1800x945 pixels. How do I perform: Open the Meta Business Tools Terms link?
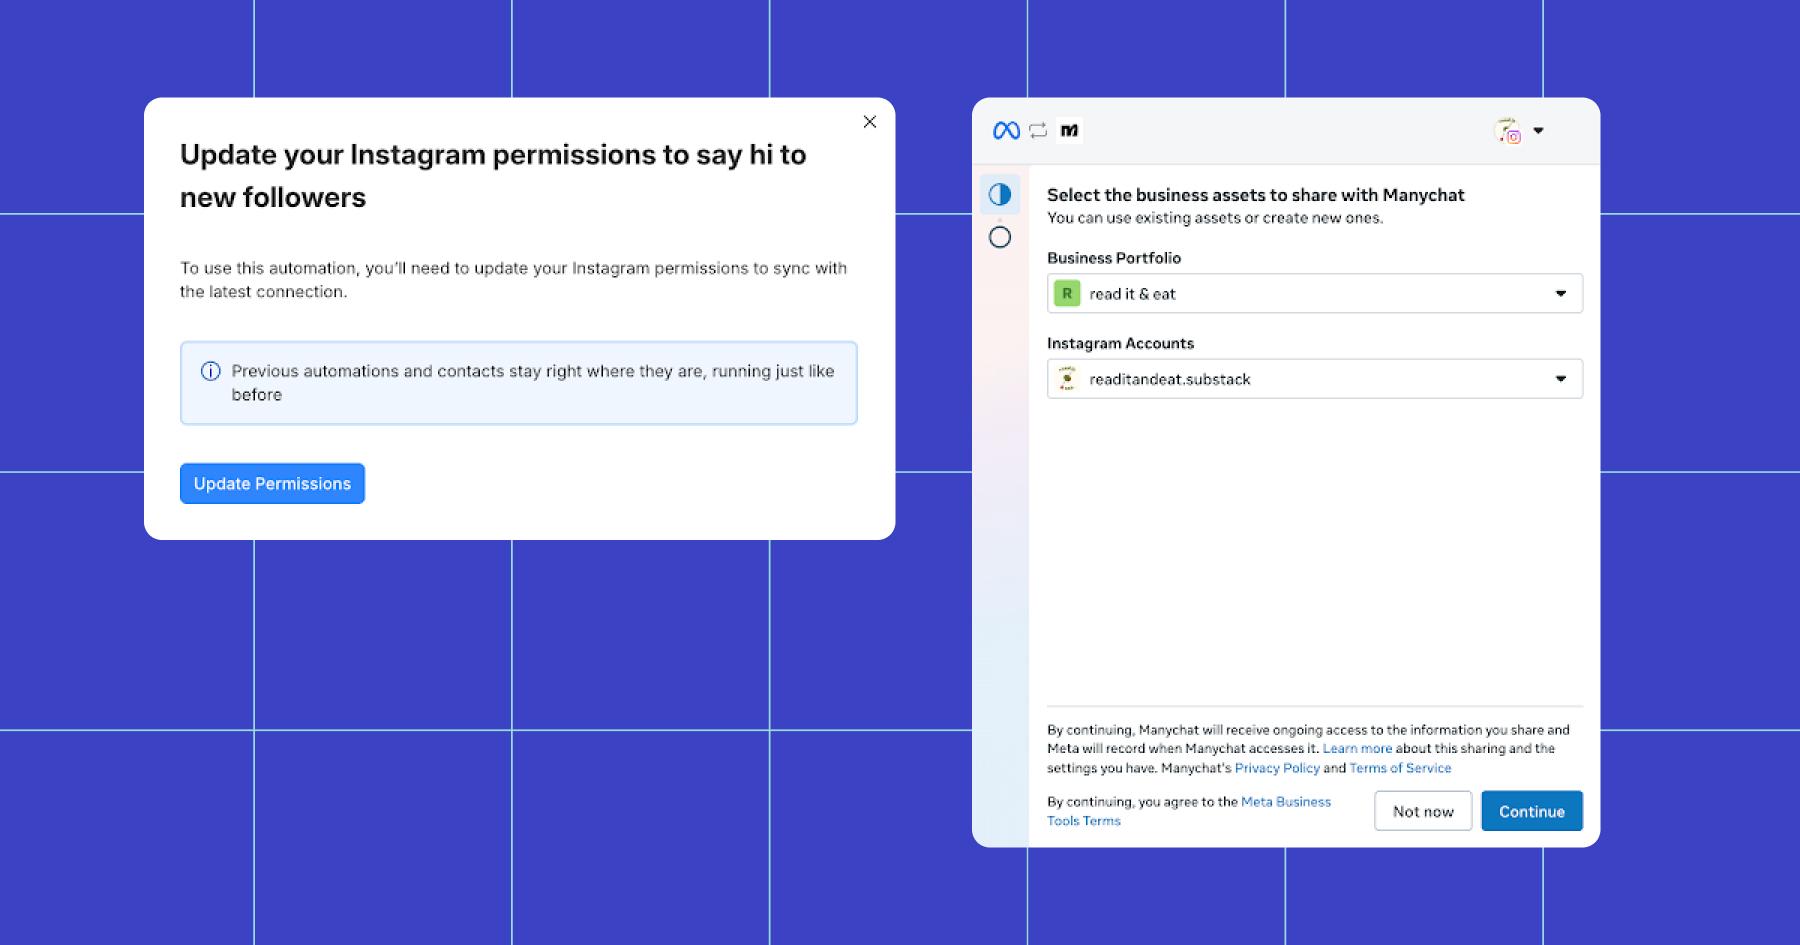[1189, 811]
